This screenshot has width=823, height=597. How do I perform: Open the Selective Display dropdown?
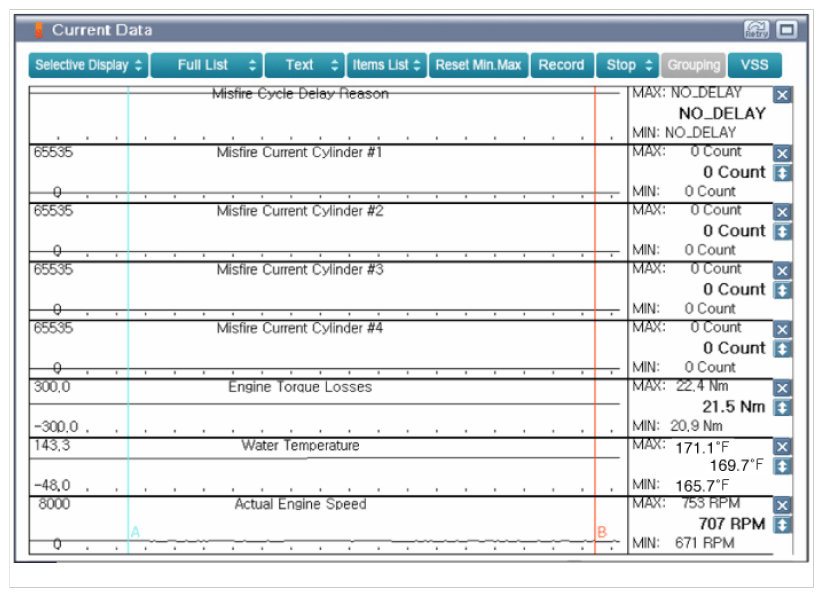click(x=88, y=65)
